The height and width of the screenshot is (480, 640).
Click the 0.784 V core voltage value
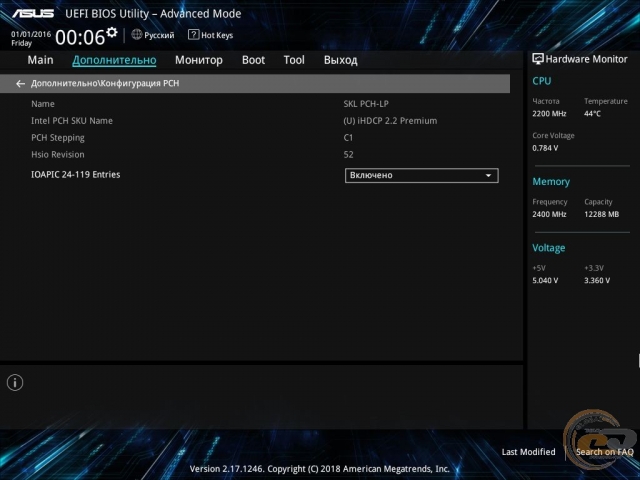click(x=545, y=148)
